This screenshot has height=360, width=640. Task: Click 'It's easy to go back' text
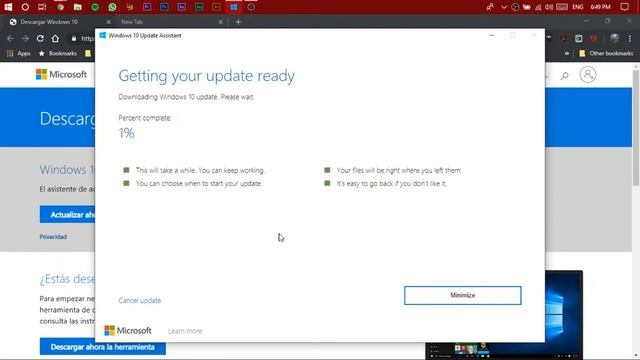click(x=391, y=184)
